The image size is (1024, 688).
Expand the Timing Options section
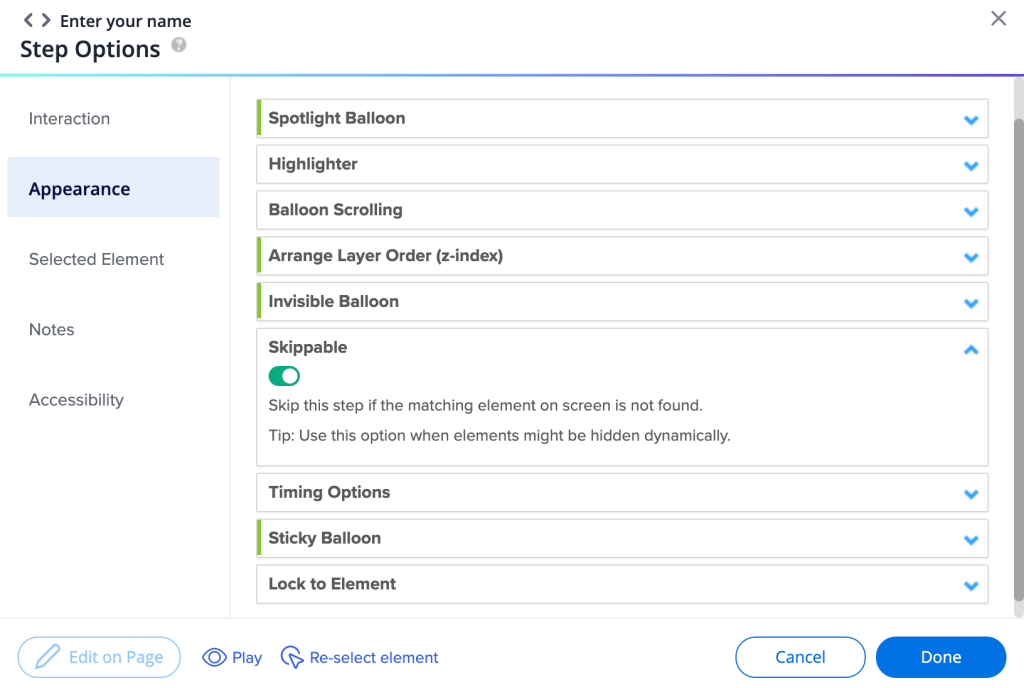click(x=970, y=494)
